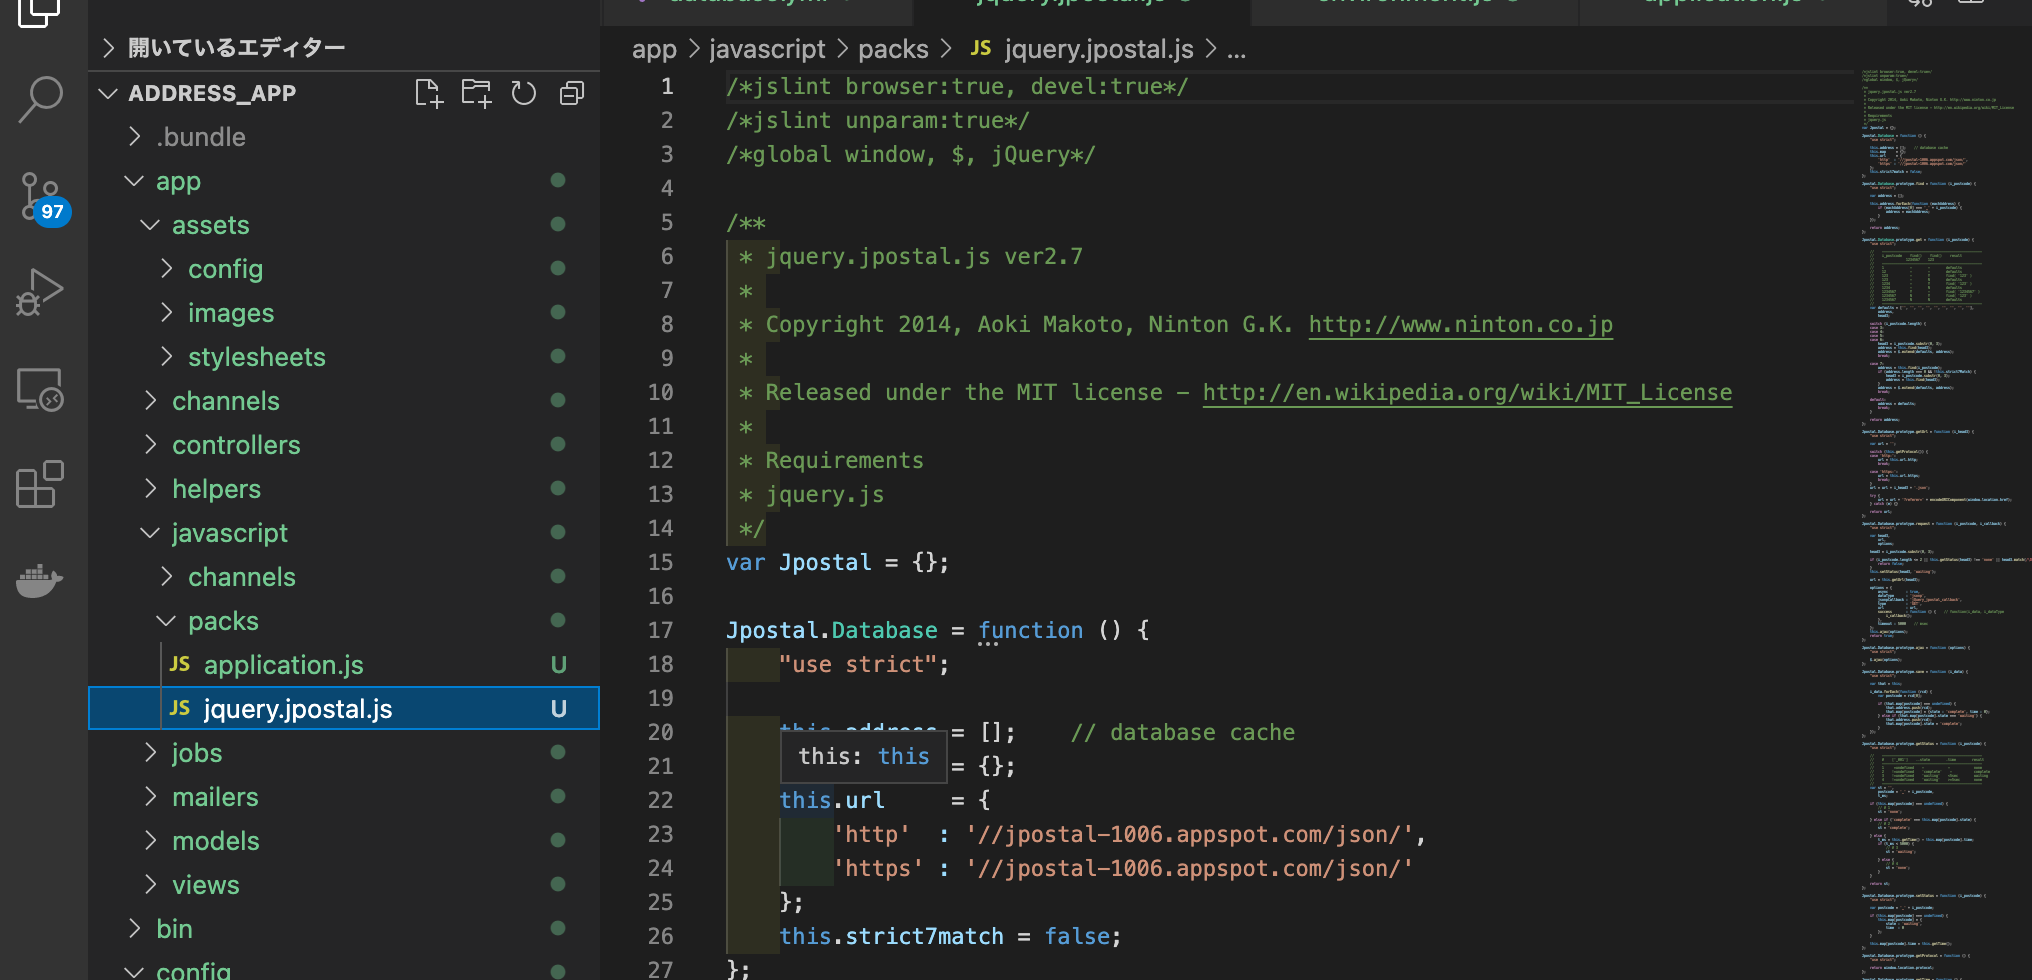Expand the bin folder
Image resolution: width=2032 pixels, height=980 pixels.
point(135,929)
